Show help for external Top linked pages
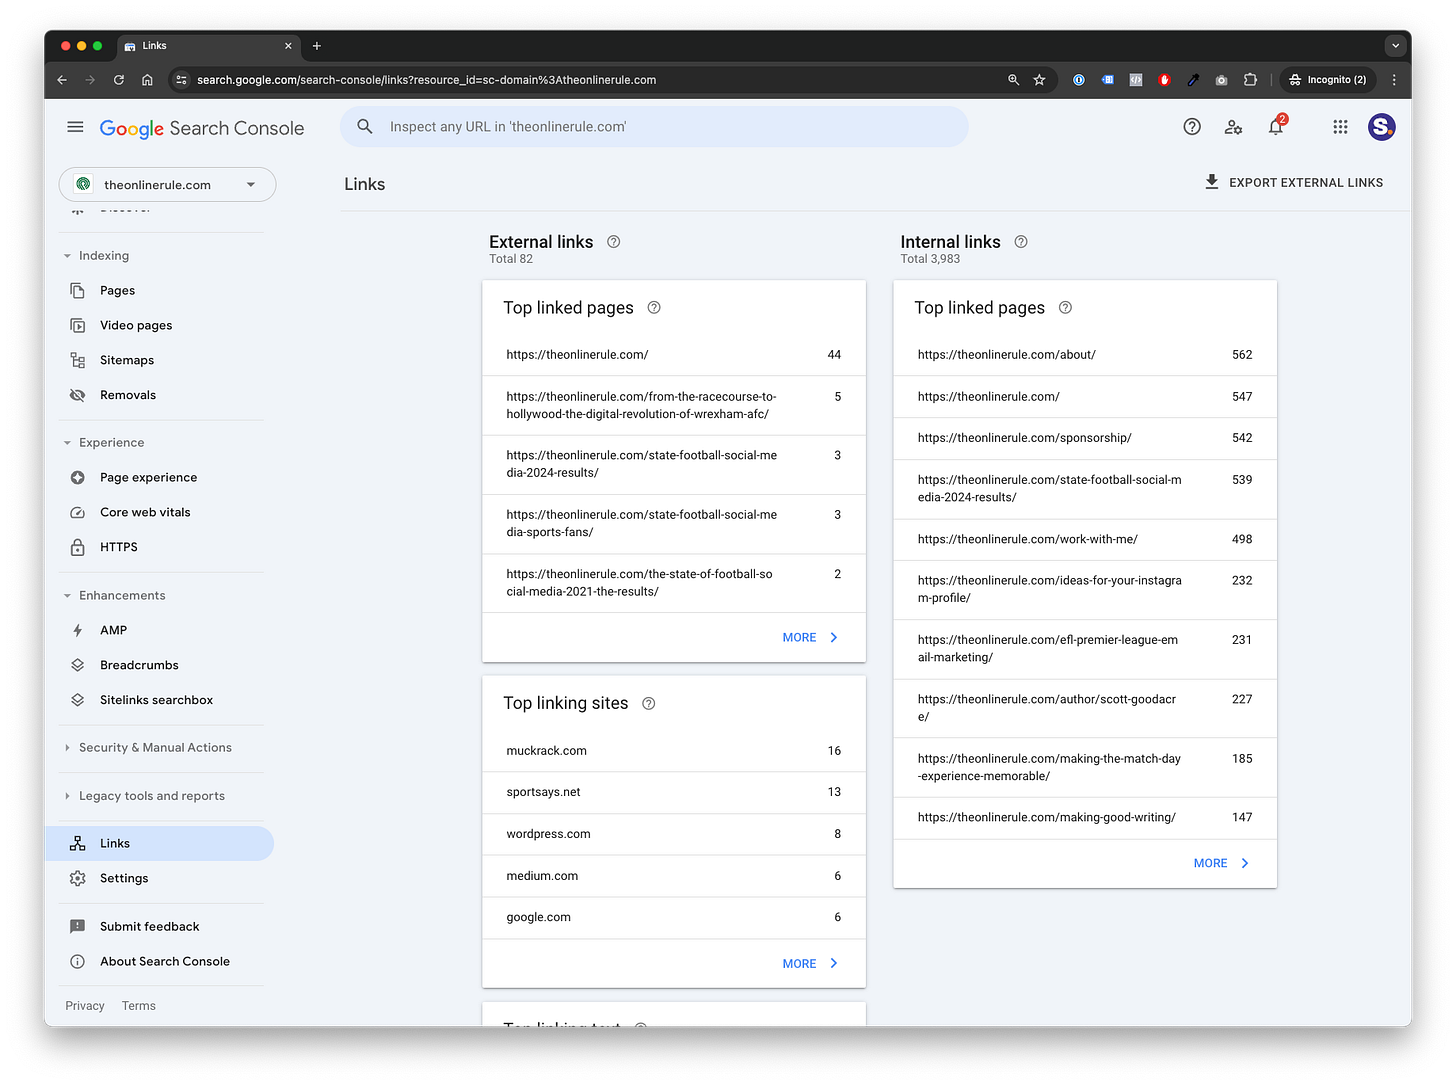 point(654,308)
